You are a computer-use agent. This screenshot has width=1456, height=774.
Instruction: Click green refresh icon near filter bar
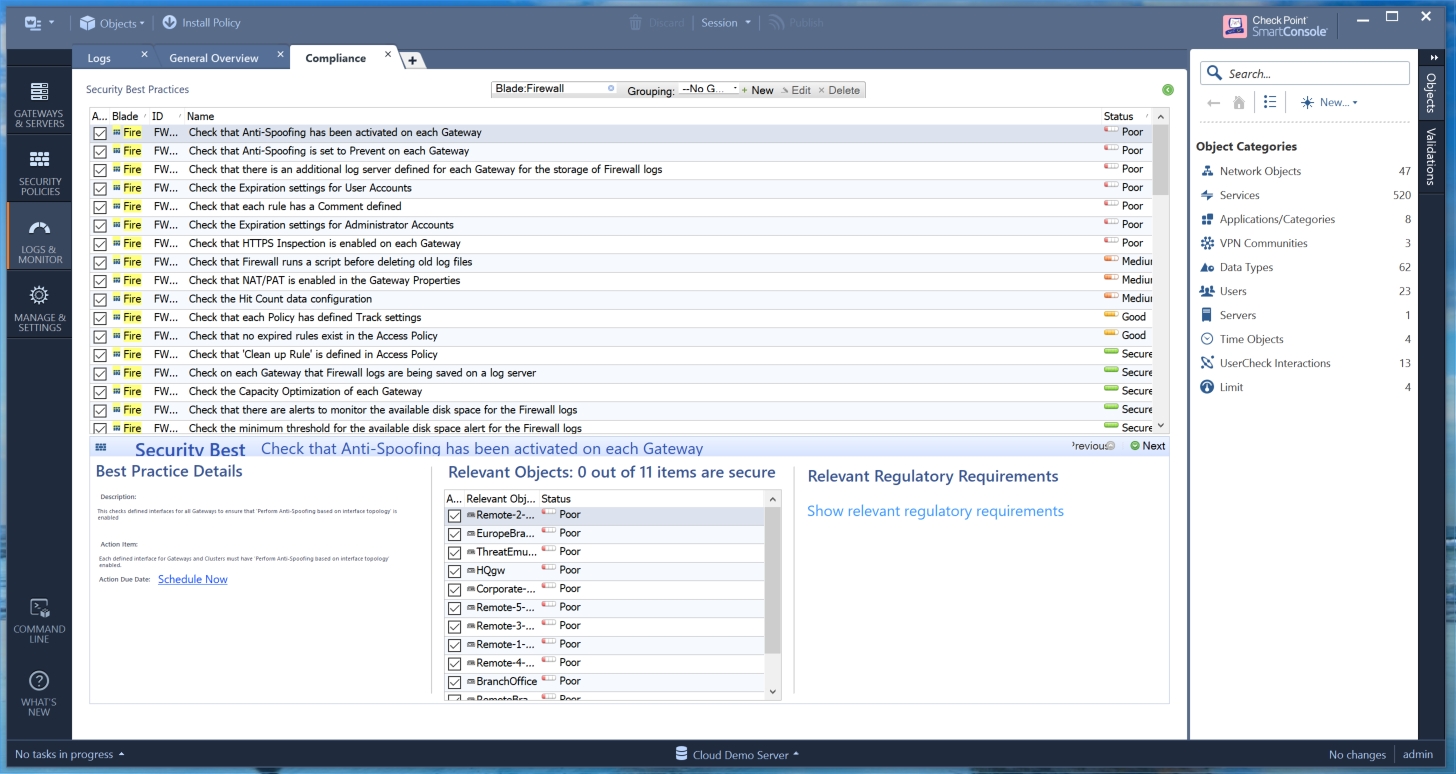(x=1167, y=90)
